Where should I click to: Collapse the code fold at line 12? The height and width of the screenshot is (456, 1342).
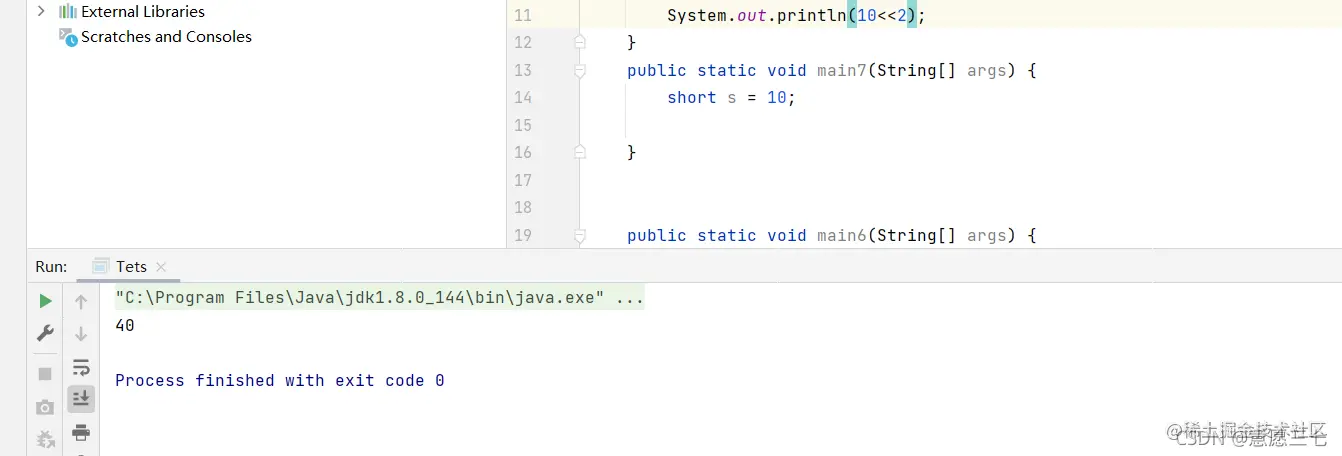(x=579, y=42)
